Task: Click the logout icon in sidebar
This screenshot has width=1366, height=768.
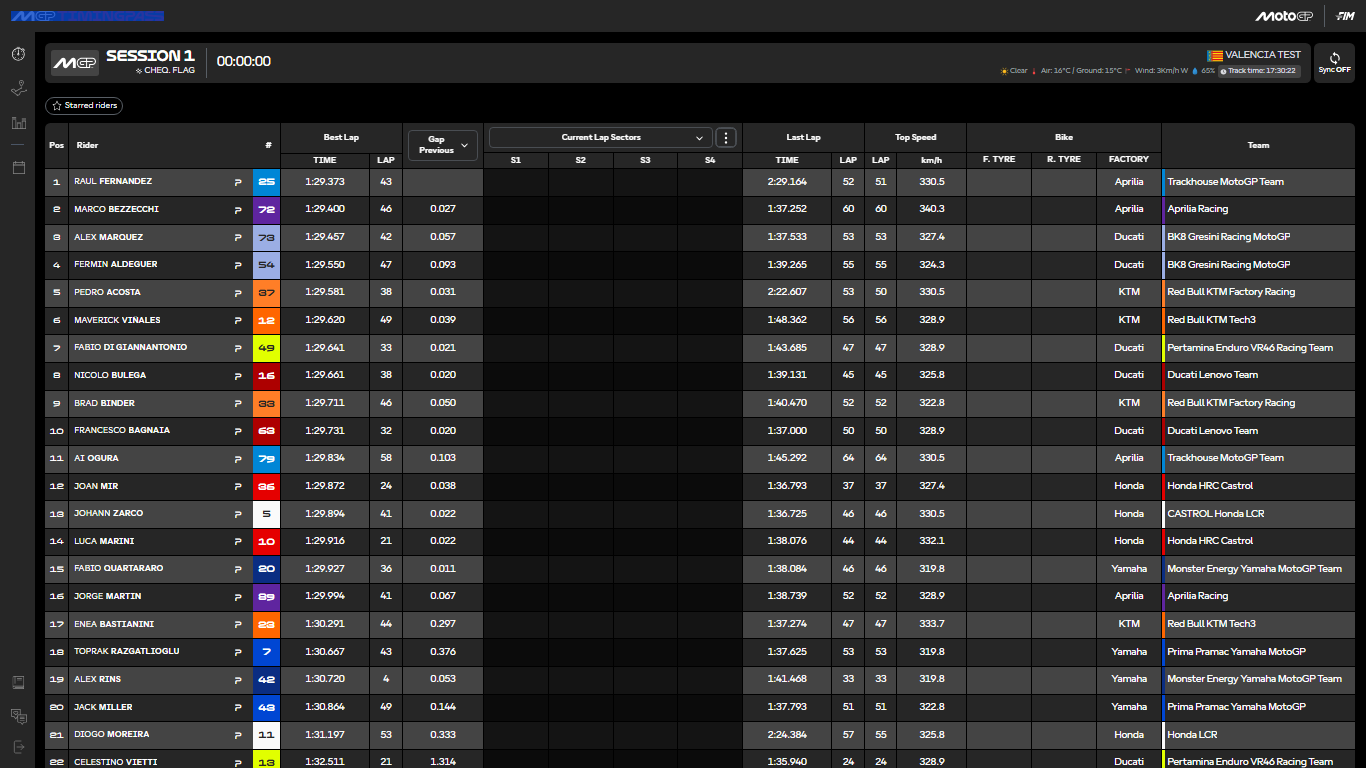Action: (18, 747)
